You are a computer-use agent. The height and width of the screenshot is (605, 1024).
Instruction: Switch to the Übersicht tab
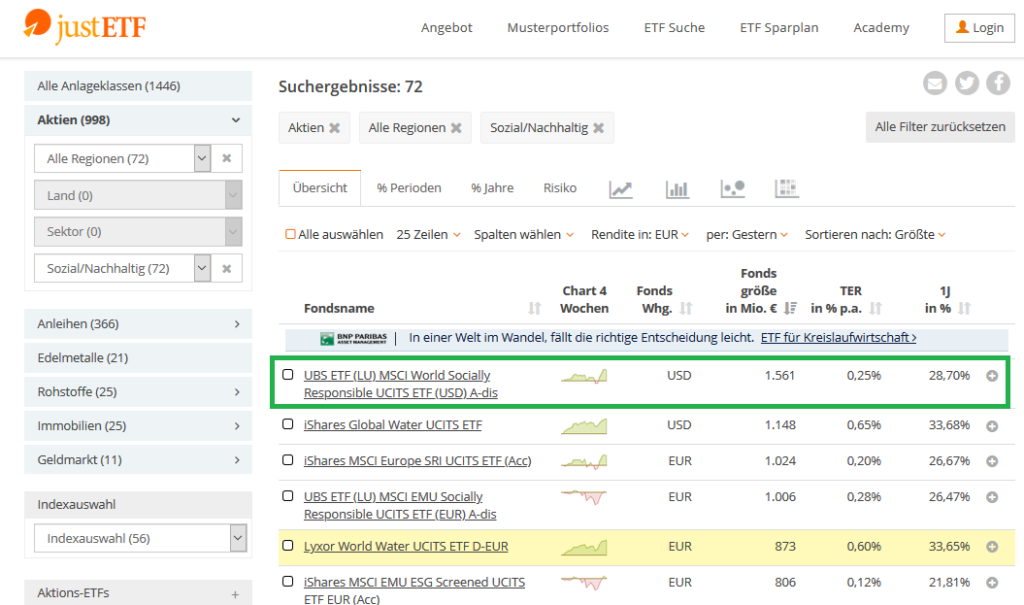click(320, 188)
